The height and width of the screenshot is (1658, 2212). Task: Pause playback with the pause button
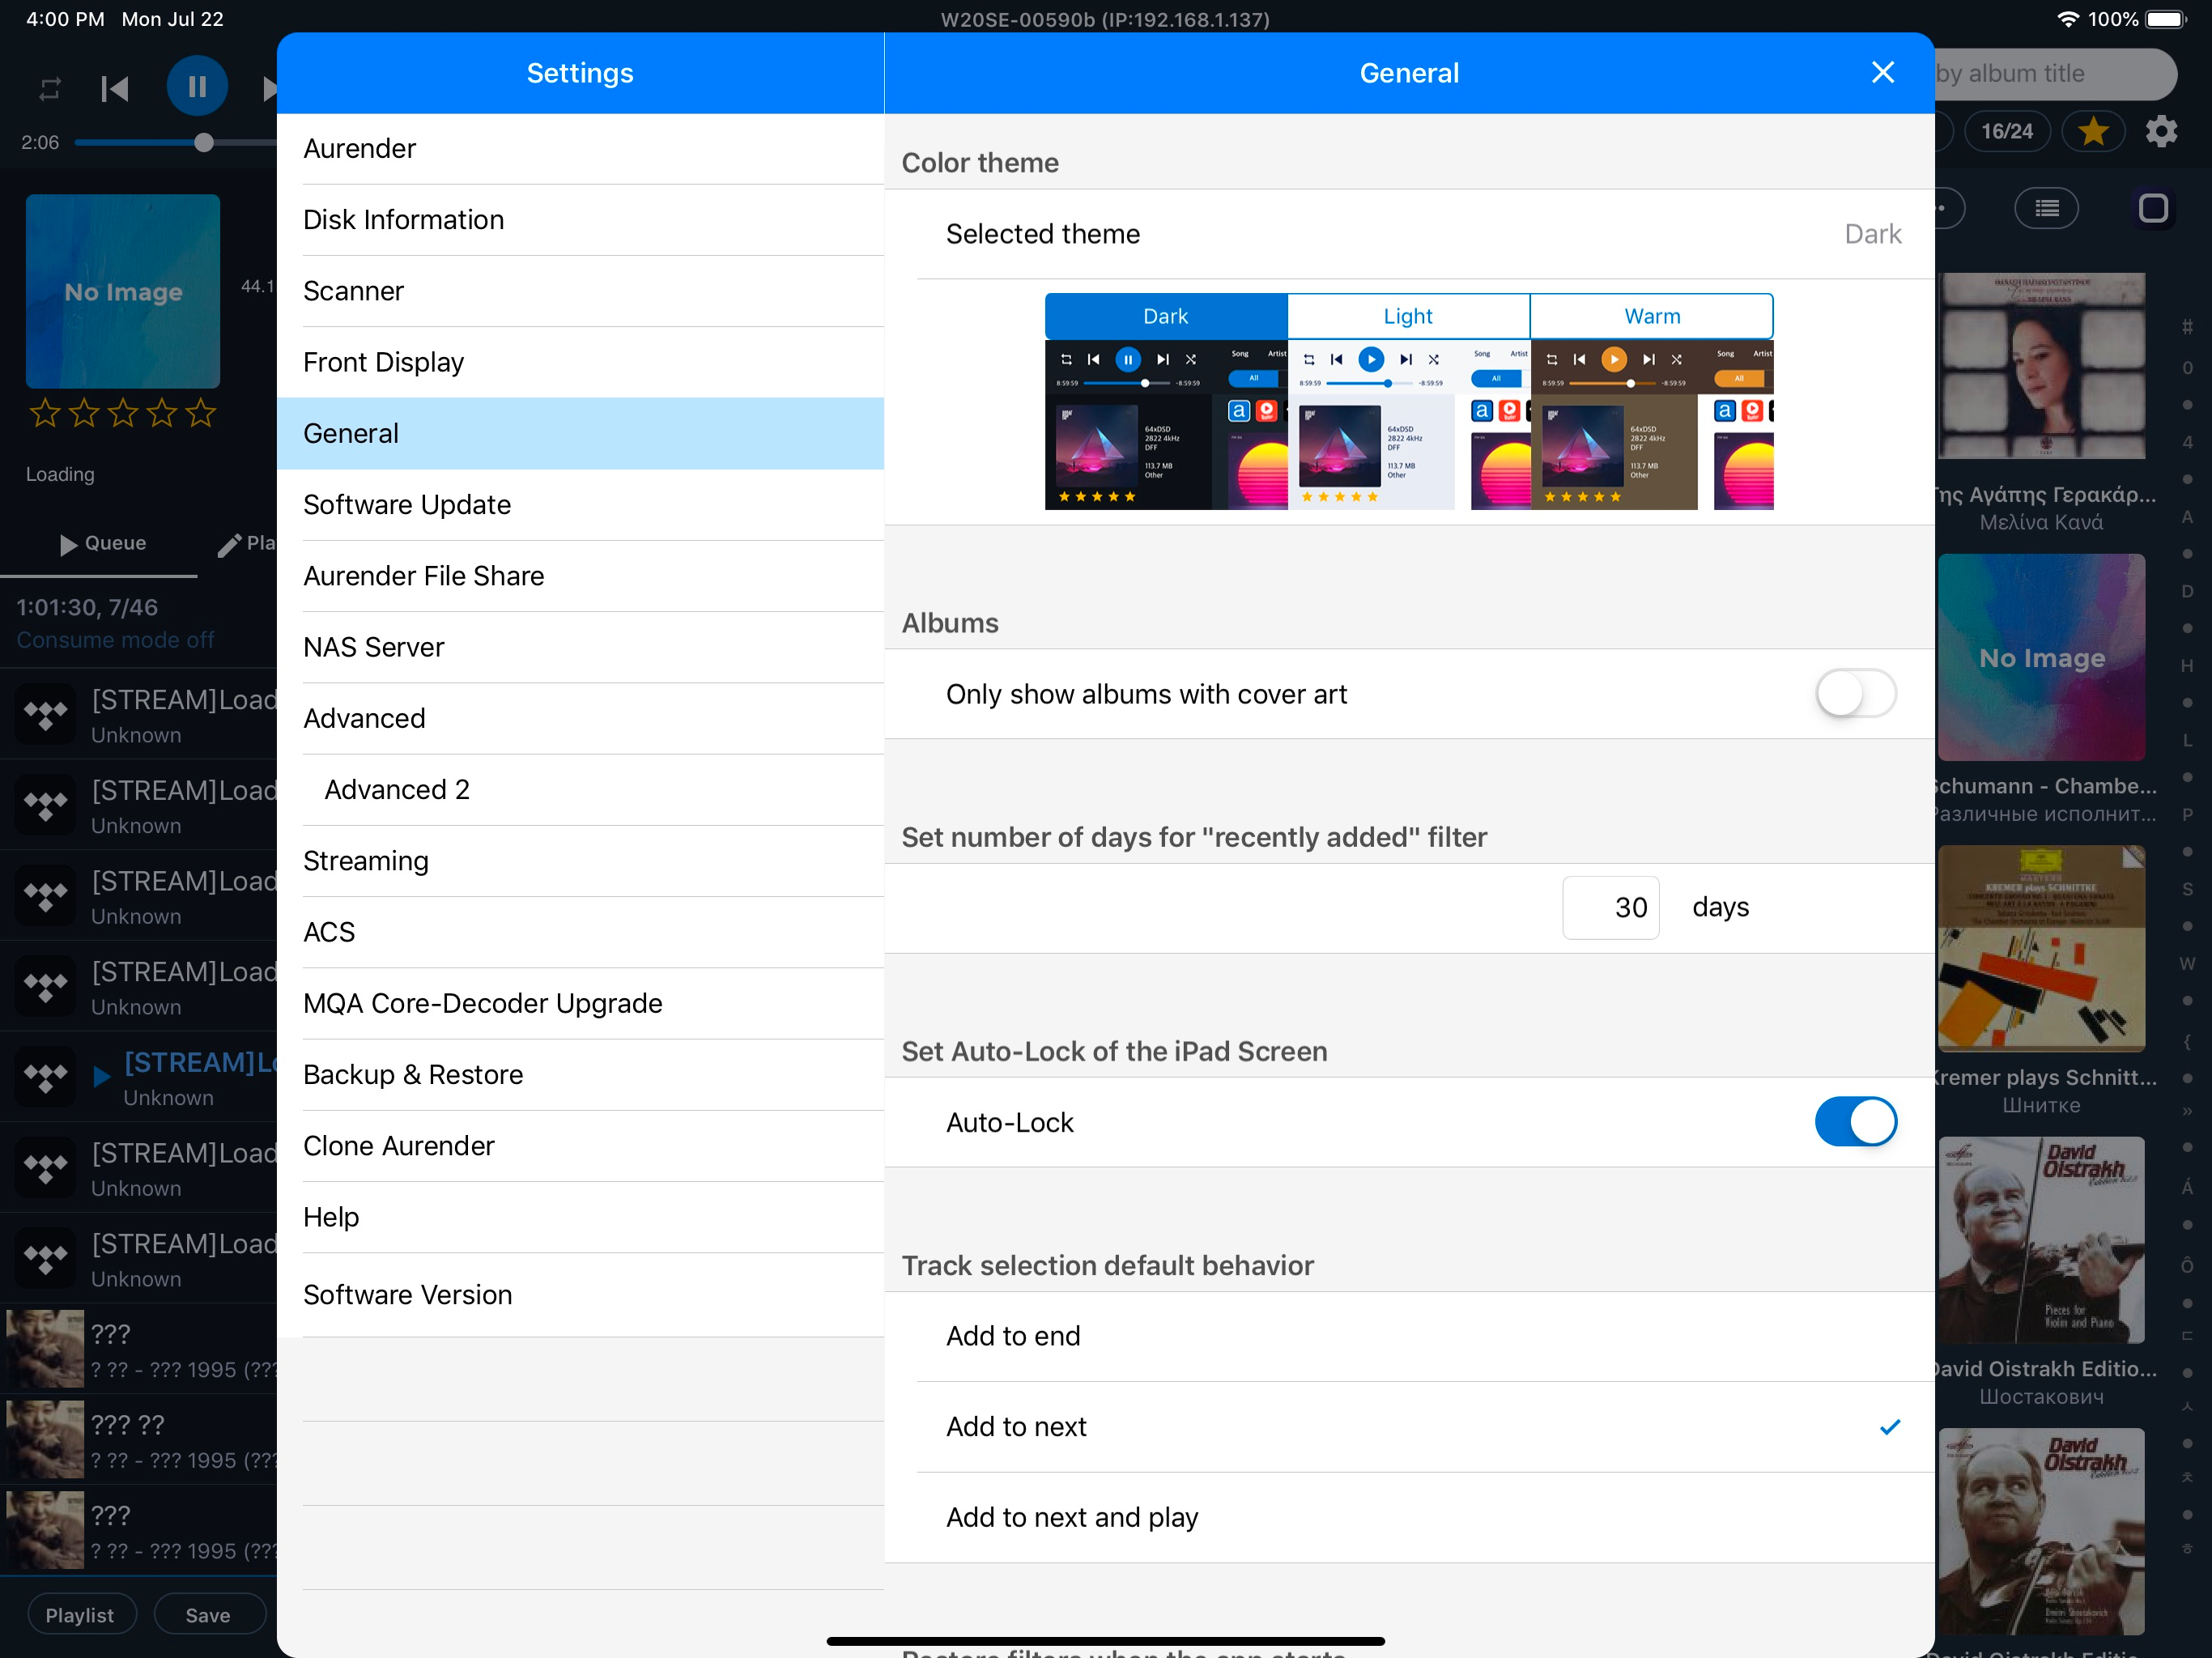(x=197, y=87)
